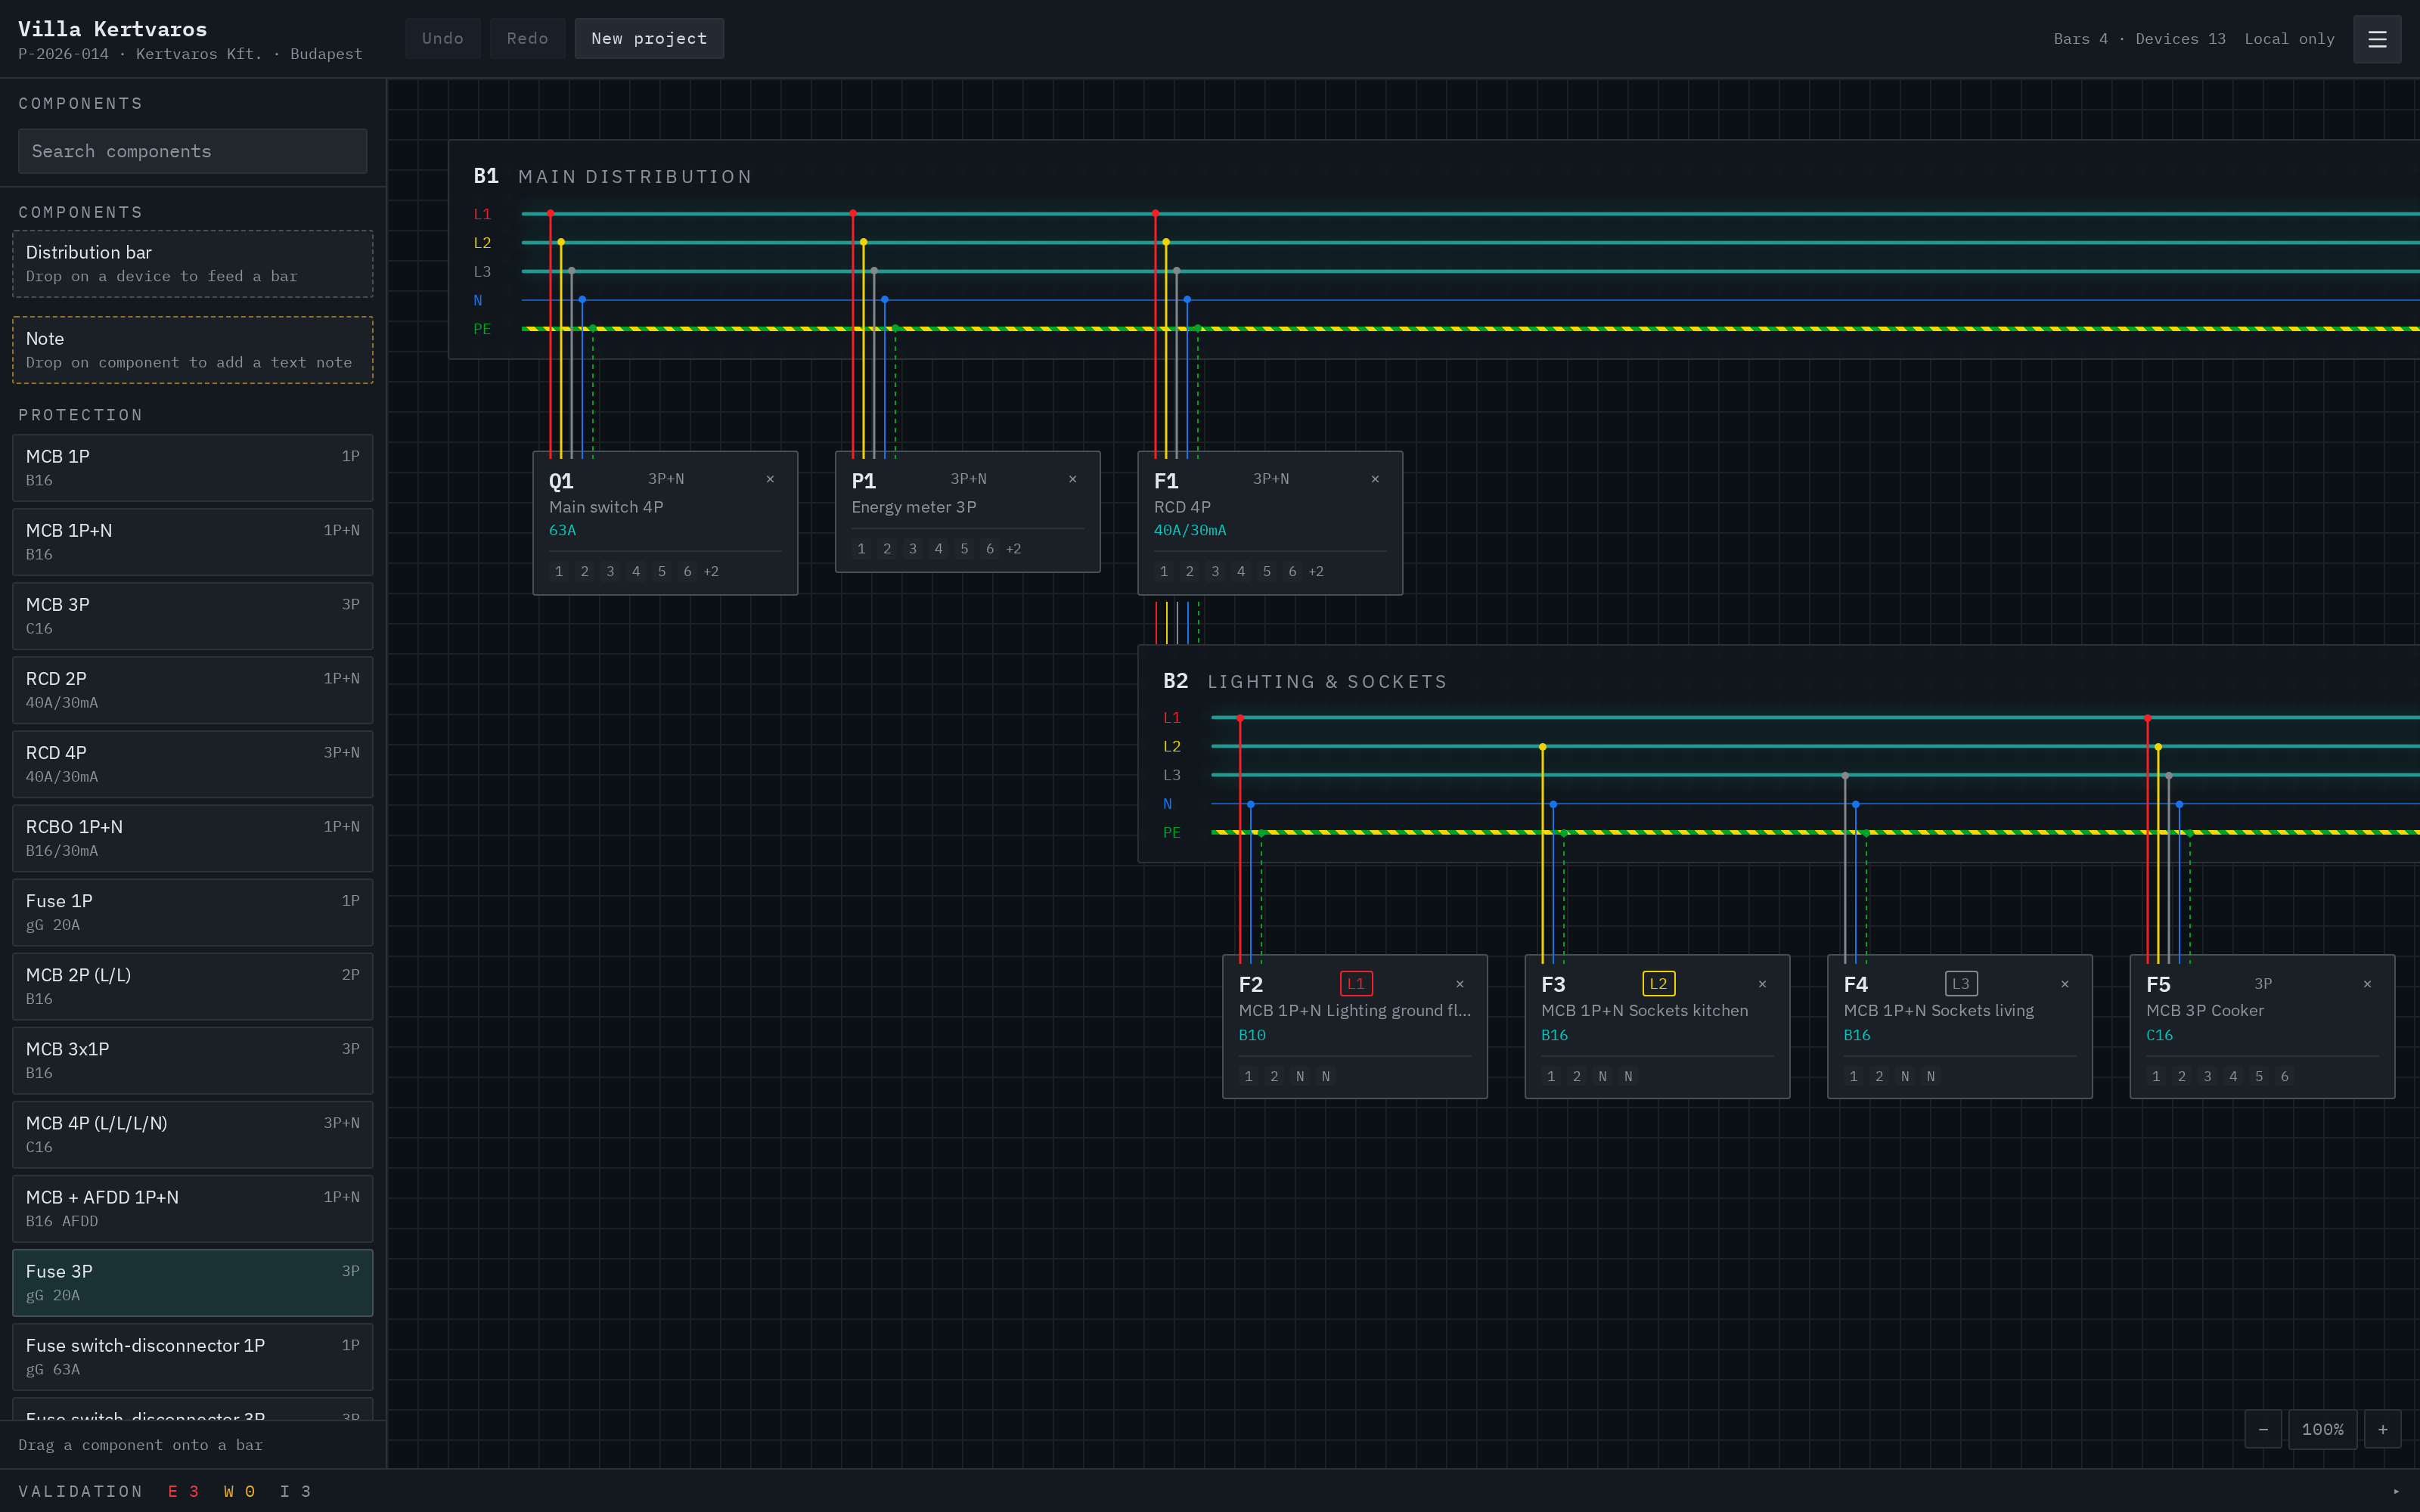Expand the validation panel arrow

tap(2396, 1492)
